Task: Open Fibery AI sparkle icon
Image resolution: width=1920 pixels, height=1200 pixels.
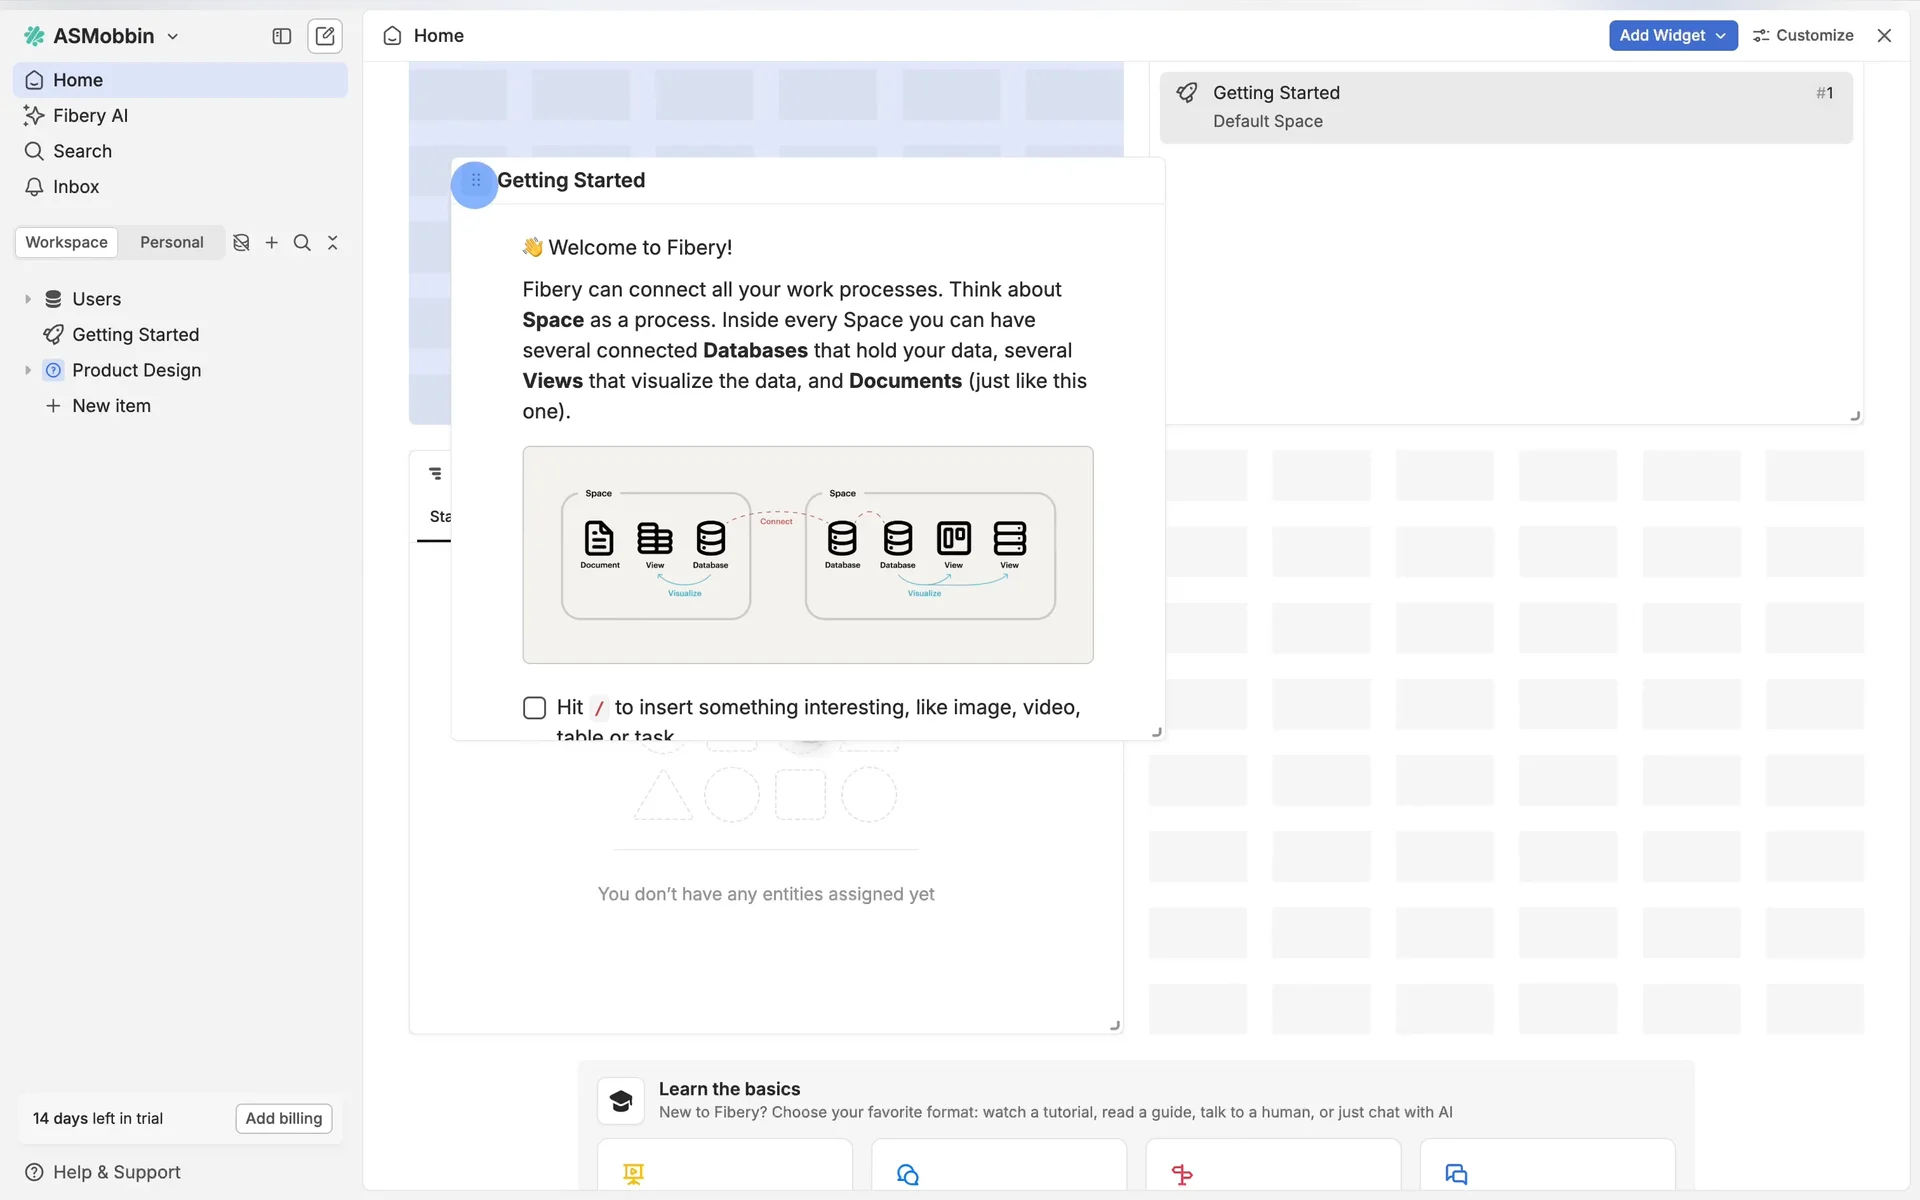Action: [x=34, y=115]
